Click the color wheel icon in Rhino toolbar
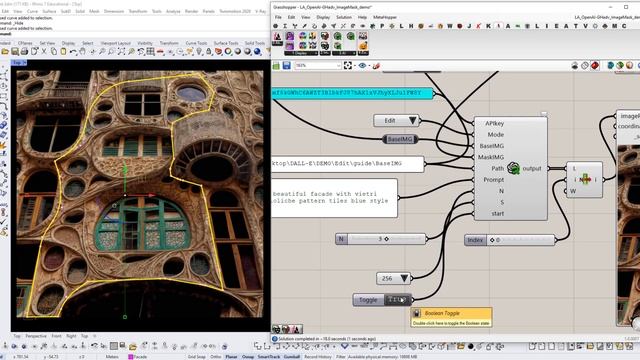Viewport: 640px width, 360px height. (x=228, y=52)
